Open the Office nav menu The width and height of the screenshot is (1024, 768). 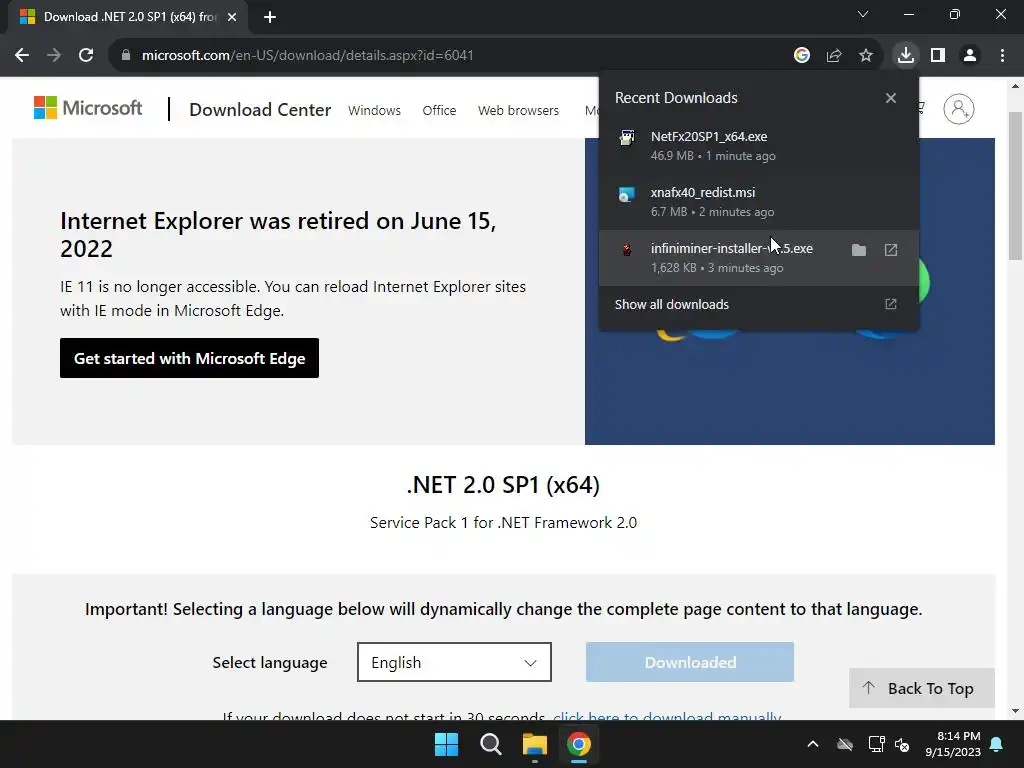(439, 110)
